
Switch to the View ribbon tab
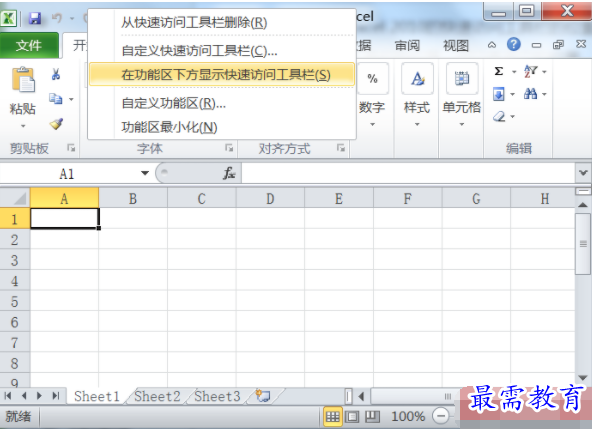coord(456,45)
